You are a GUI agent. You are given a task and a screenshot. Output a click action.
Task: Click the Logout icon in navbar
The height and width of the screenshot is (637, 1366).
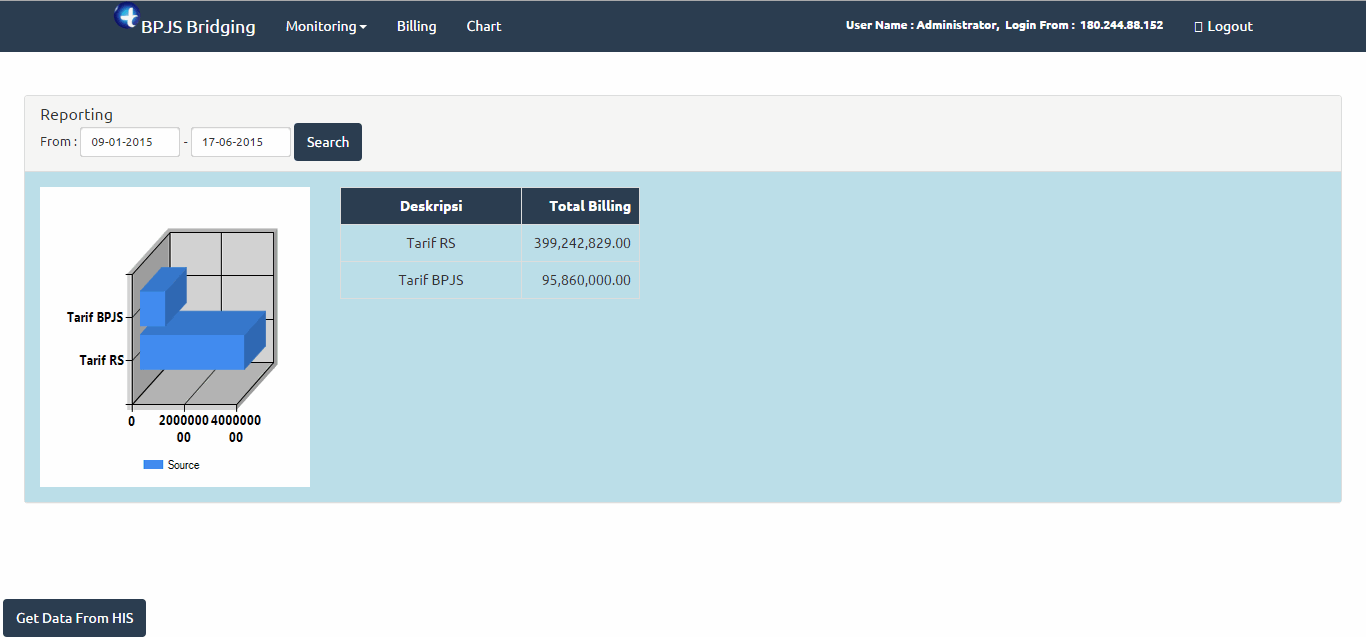point(1198,27)
